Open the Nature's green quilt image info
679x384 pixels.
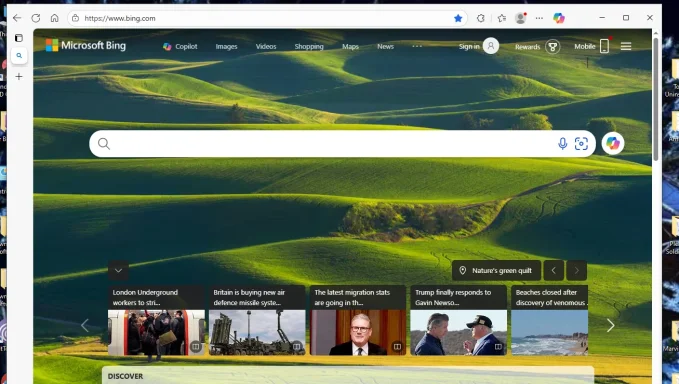point(496,271)
